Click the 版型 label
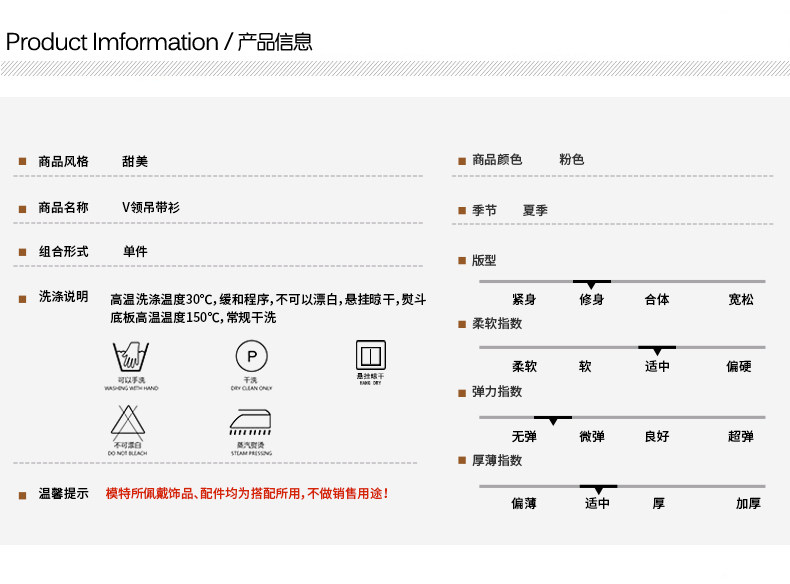The width and height of the screenshot is (790, 584). pos(484,261)
